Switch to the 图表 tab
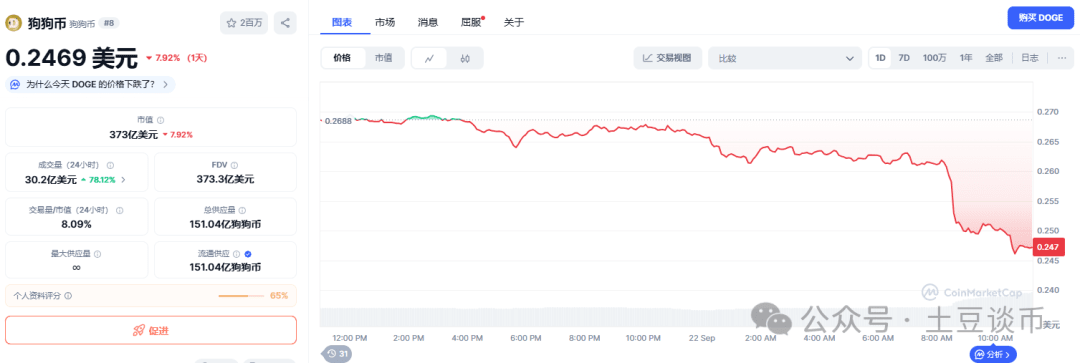The height and width of the screenshot is (363, 1080). (x=342, y=22)
